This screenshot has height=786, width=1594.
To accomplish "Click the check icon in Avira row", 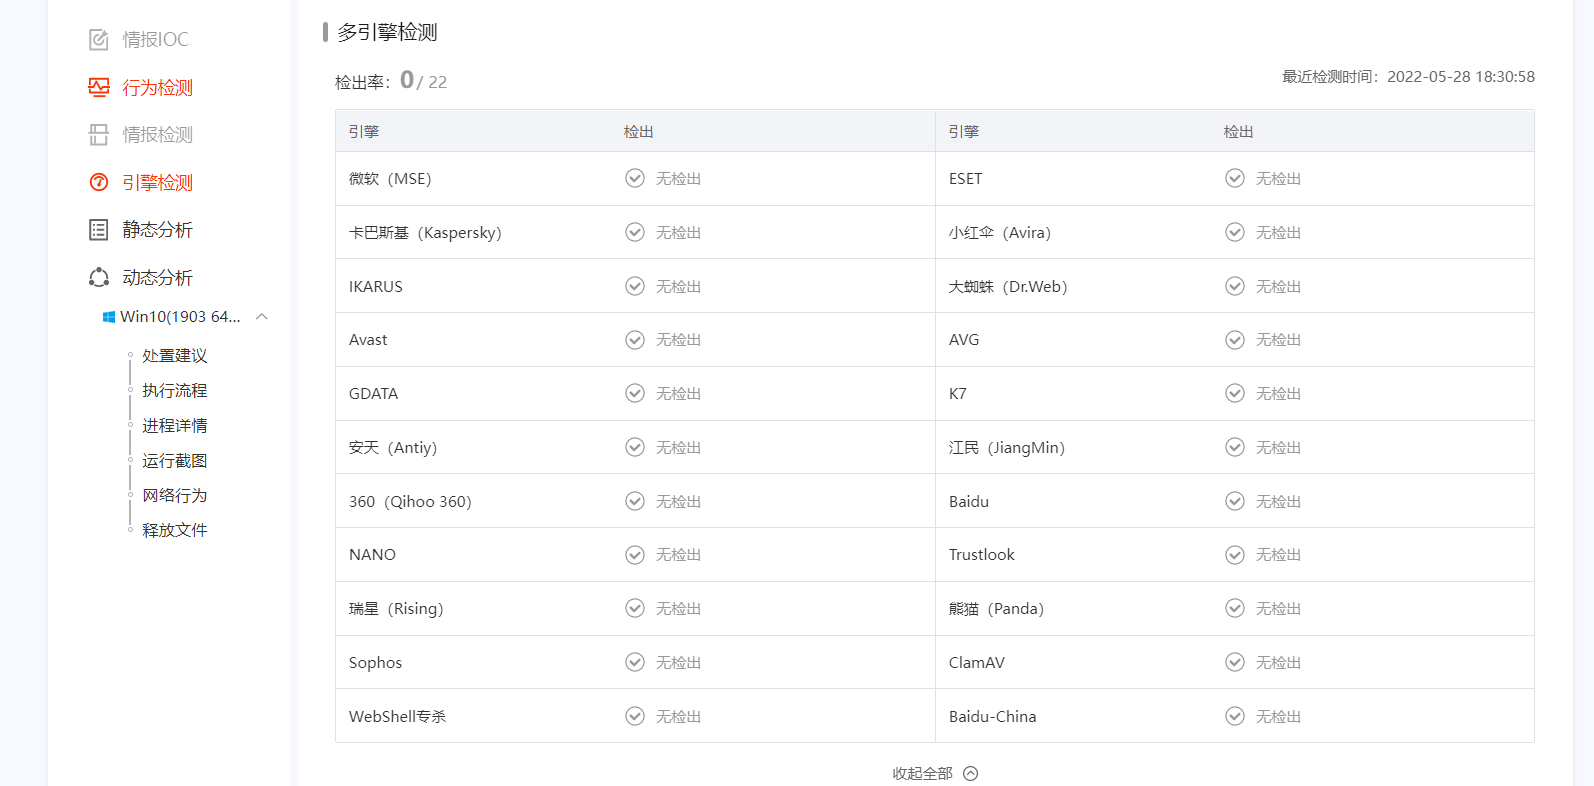I will (x=1235, y=232).
